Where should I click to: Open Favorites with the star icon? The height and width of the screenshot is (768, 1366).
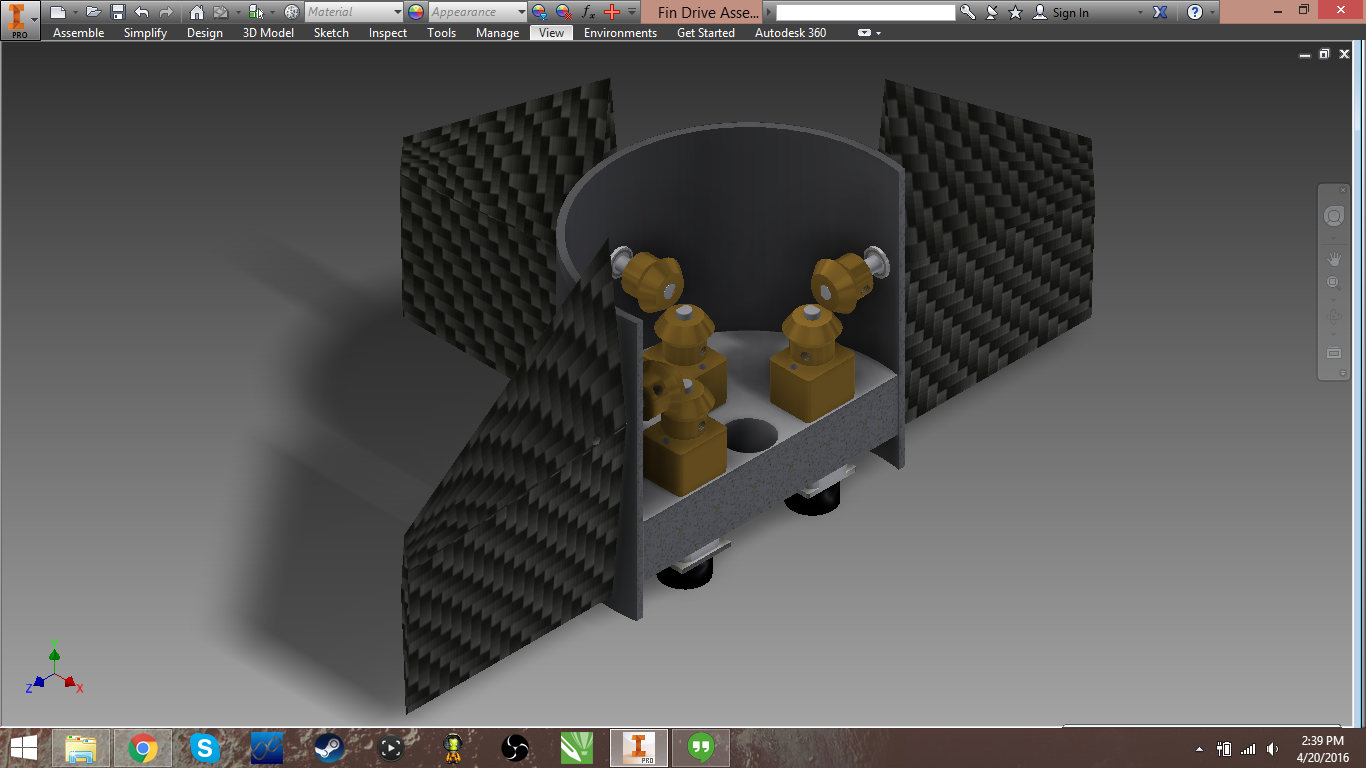pos(1016,12)
